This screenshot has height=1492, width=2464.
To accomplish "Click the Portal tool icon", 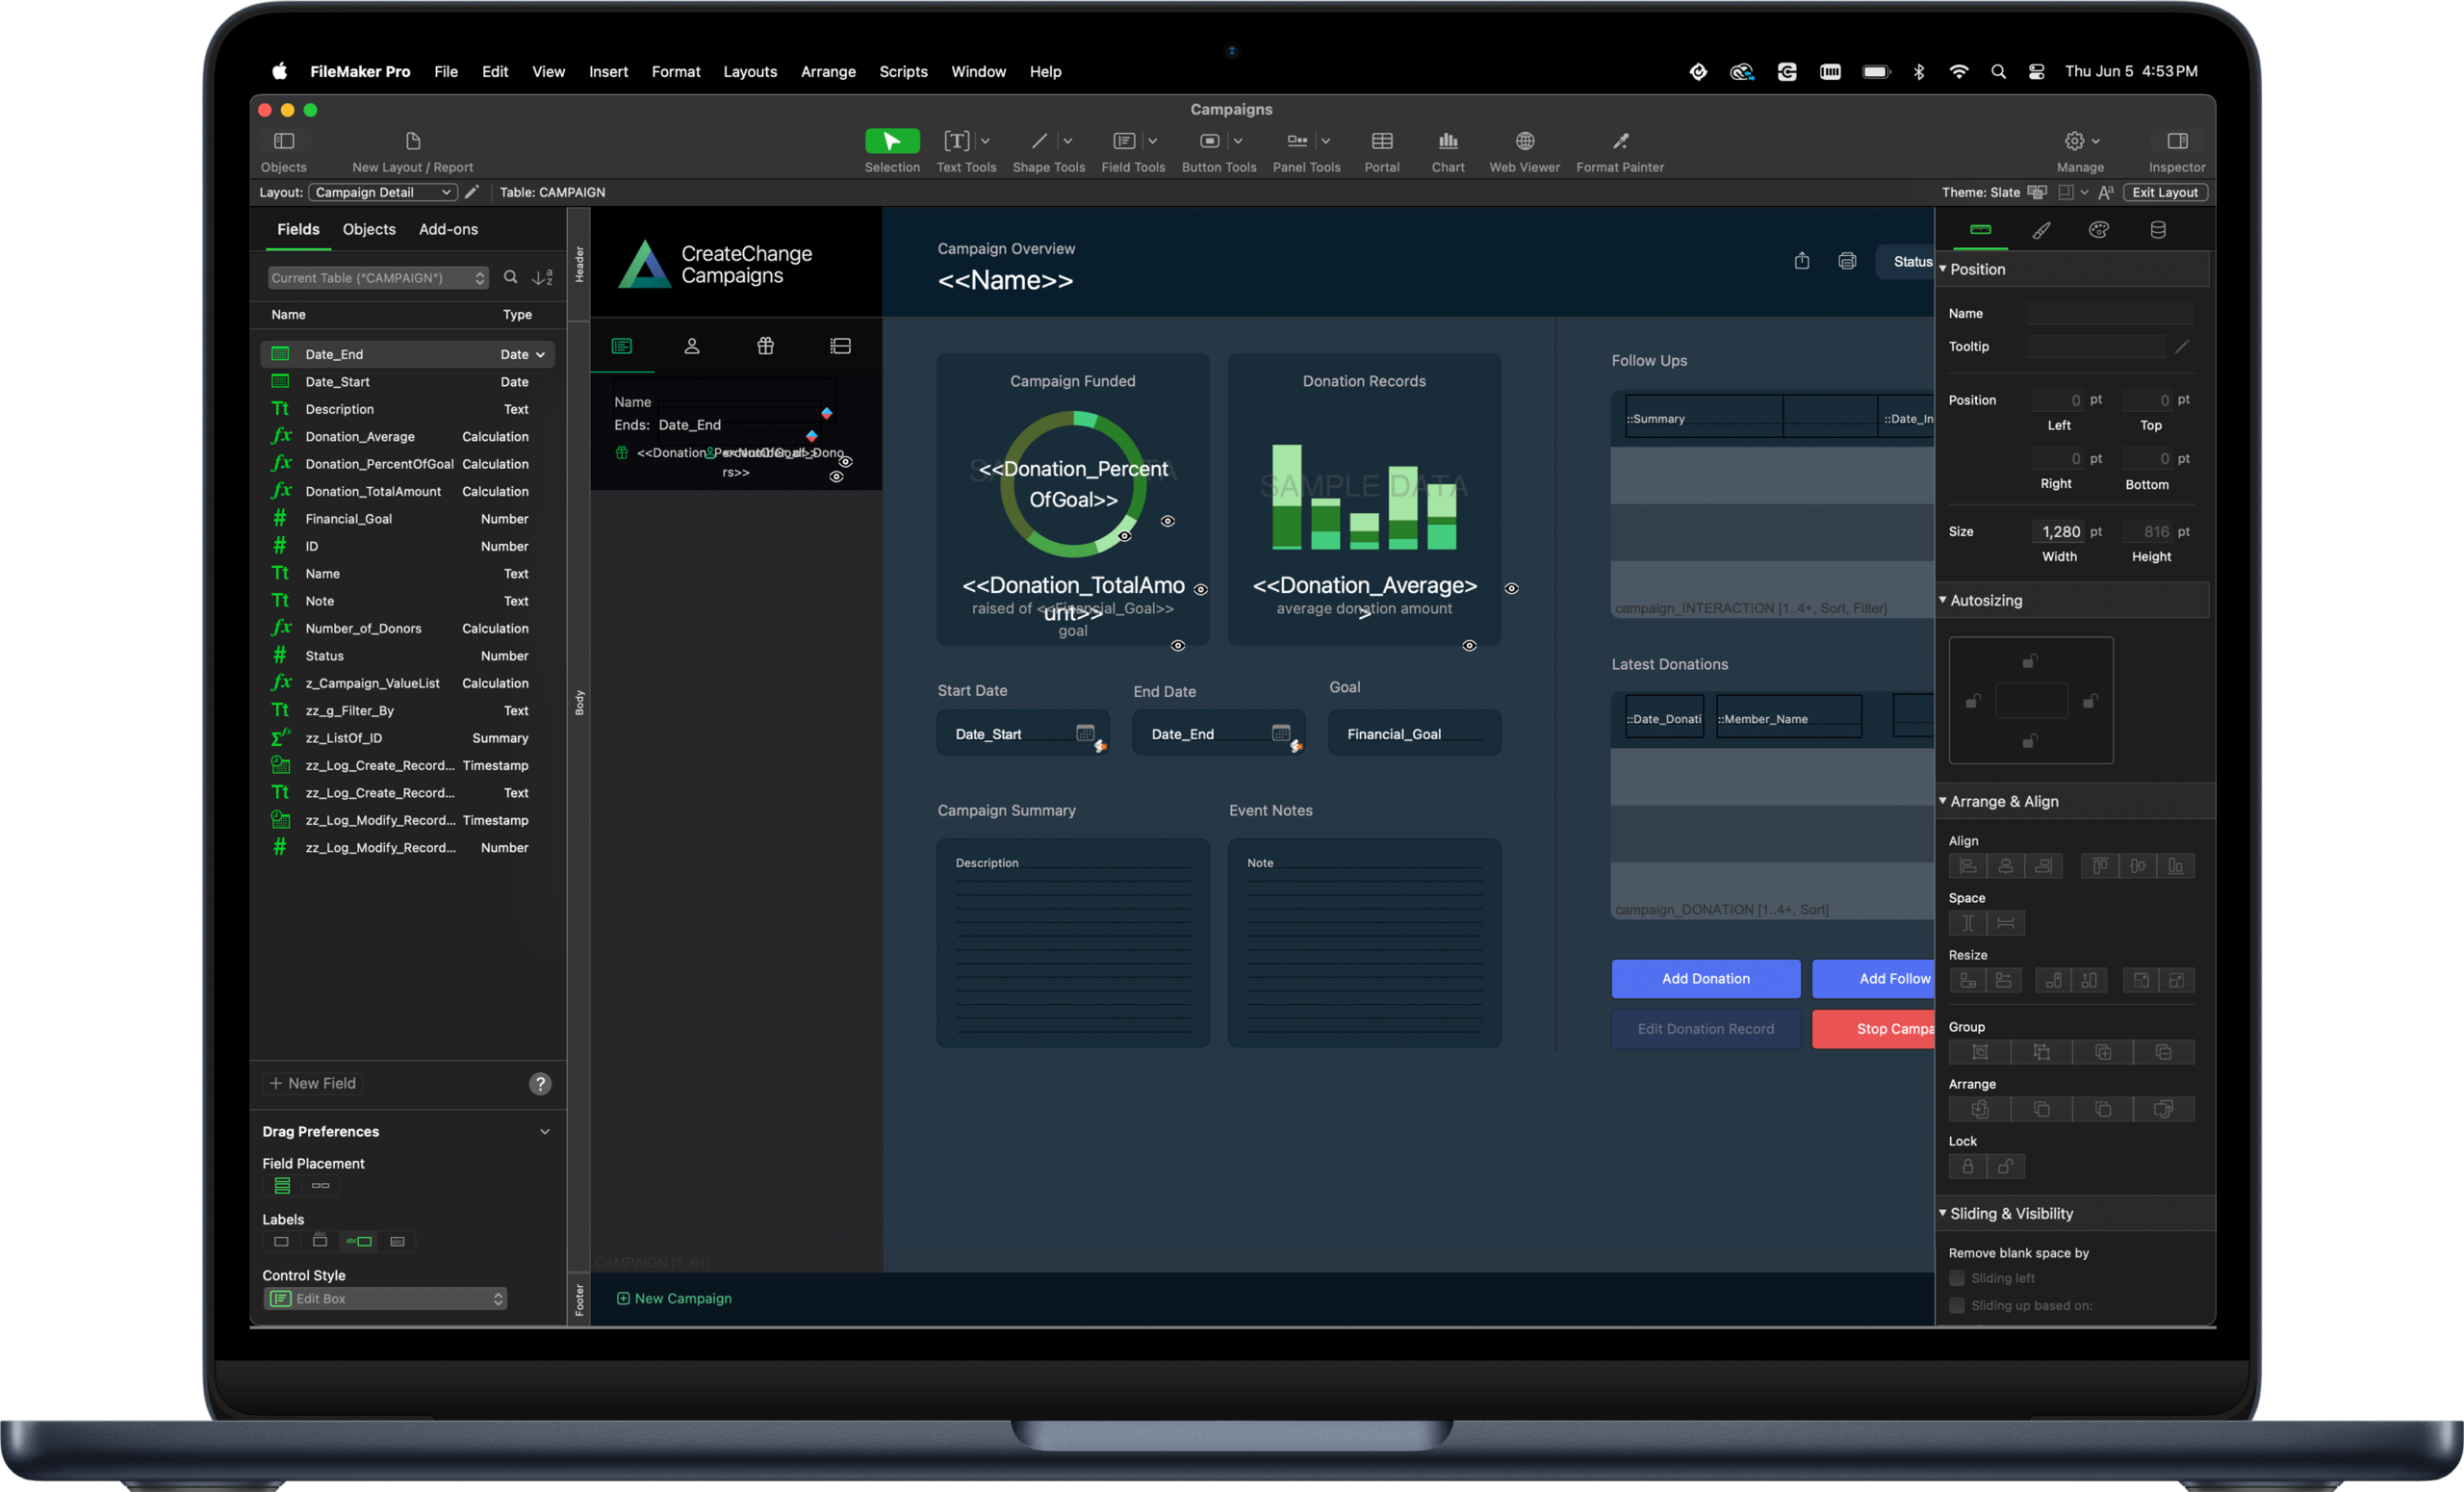I will pyautogui.click(x=1381, y=141).
